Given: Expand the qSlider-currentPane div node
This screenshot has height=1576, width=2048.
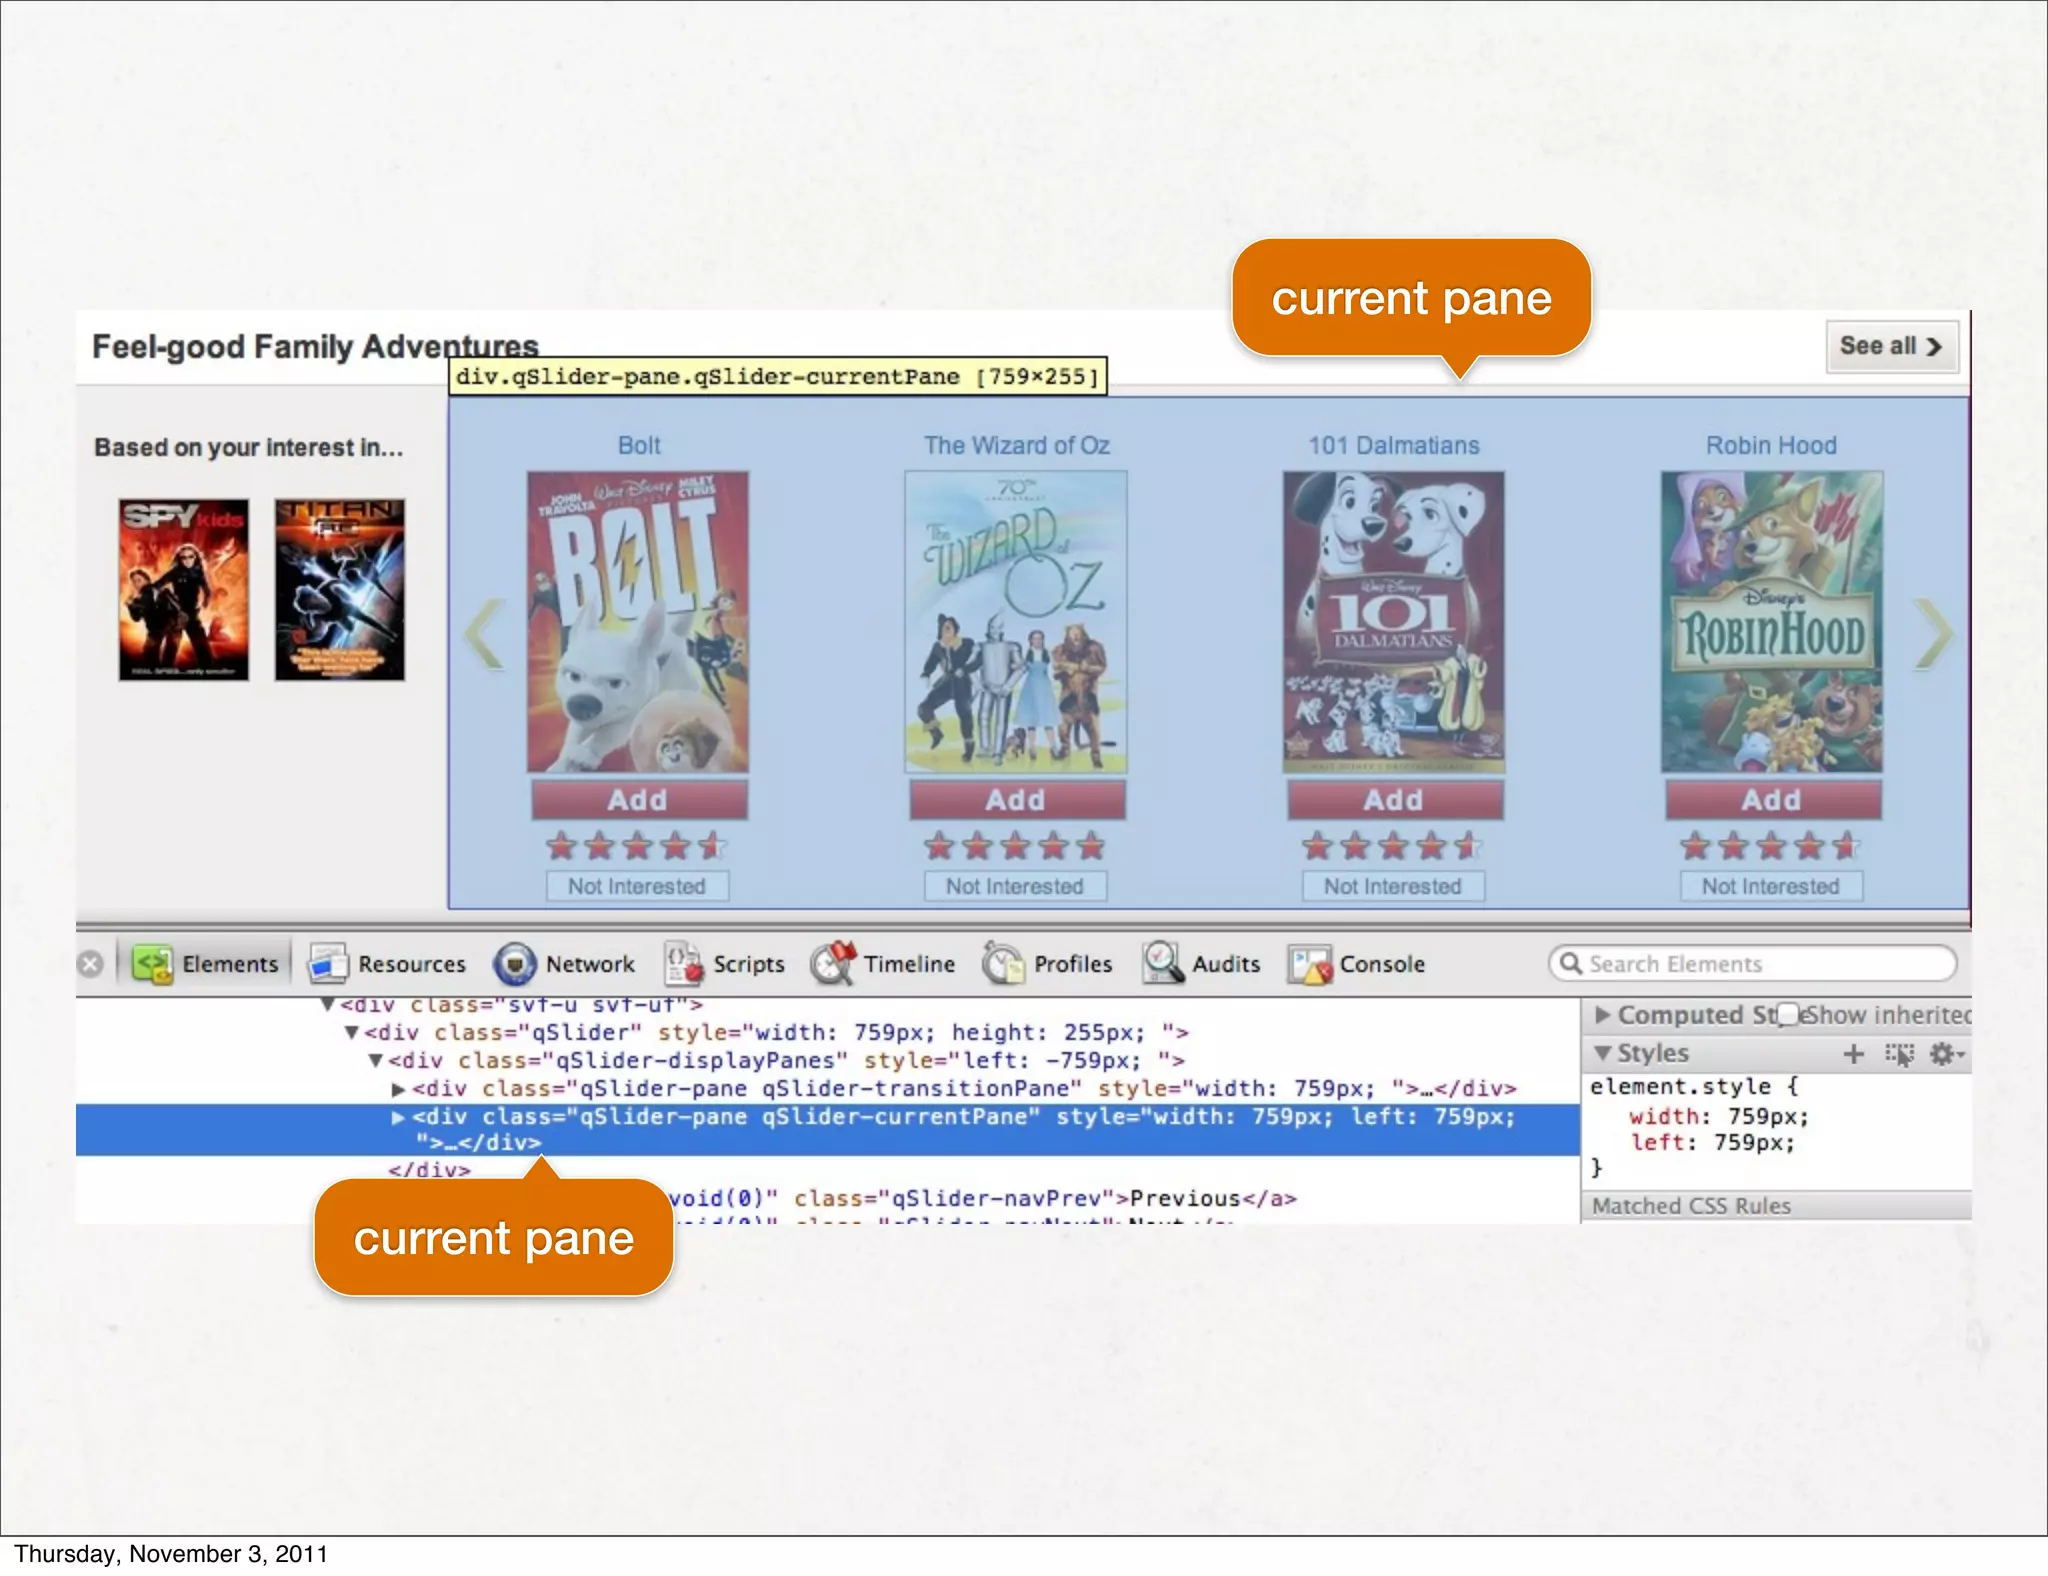Looking at the screenshot, I should click(398, 1117).
